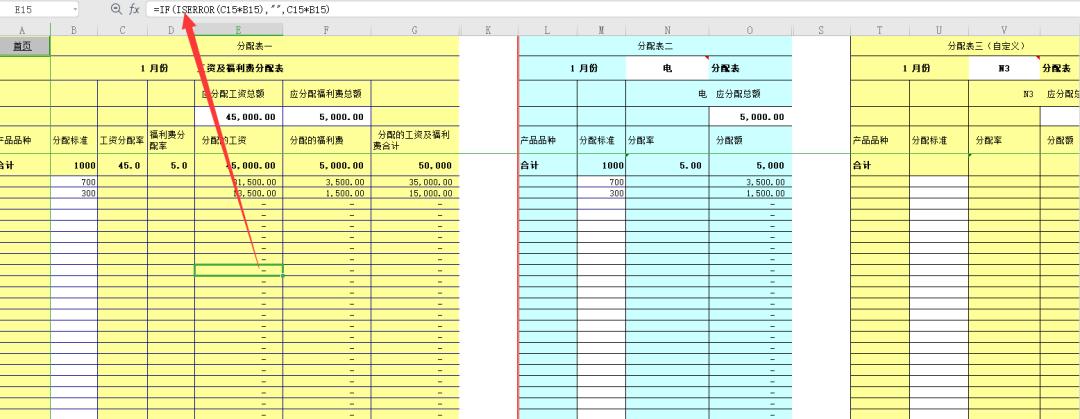Click the 分配表二 title cell
Screen dimensions: 1080x419
point(655,46)
